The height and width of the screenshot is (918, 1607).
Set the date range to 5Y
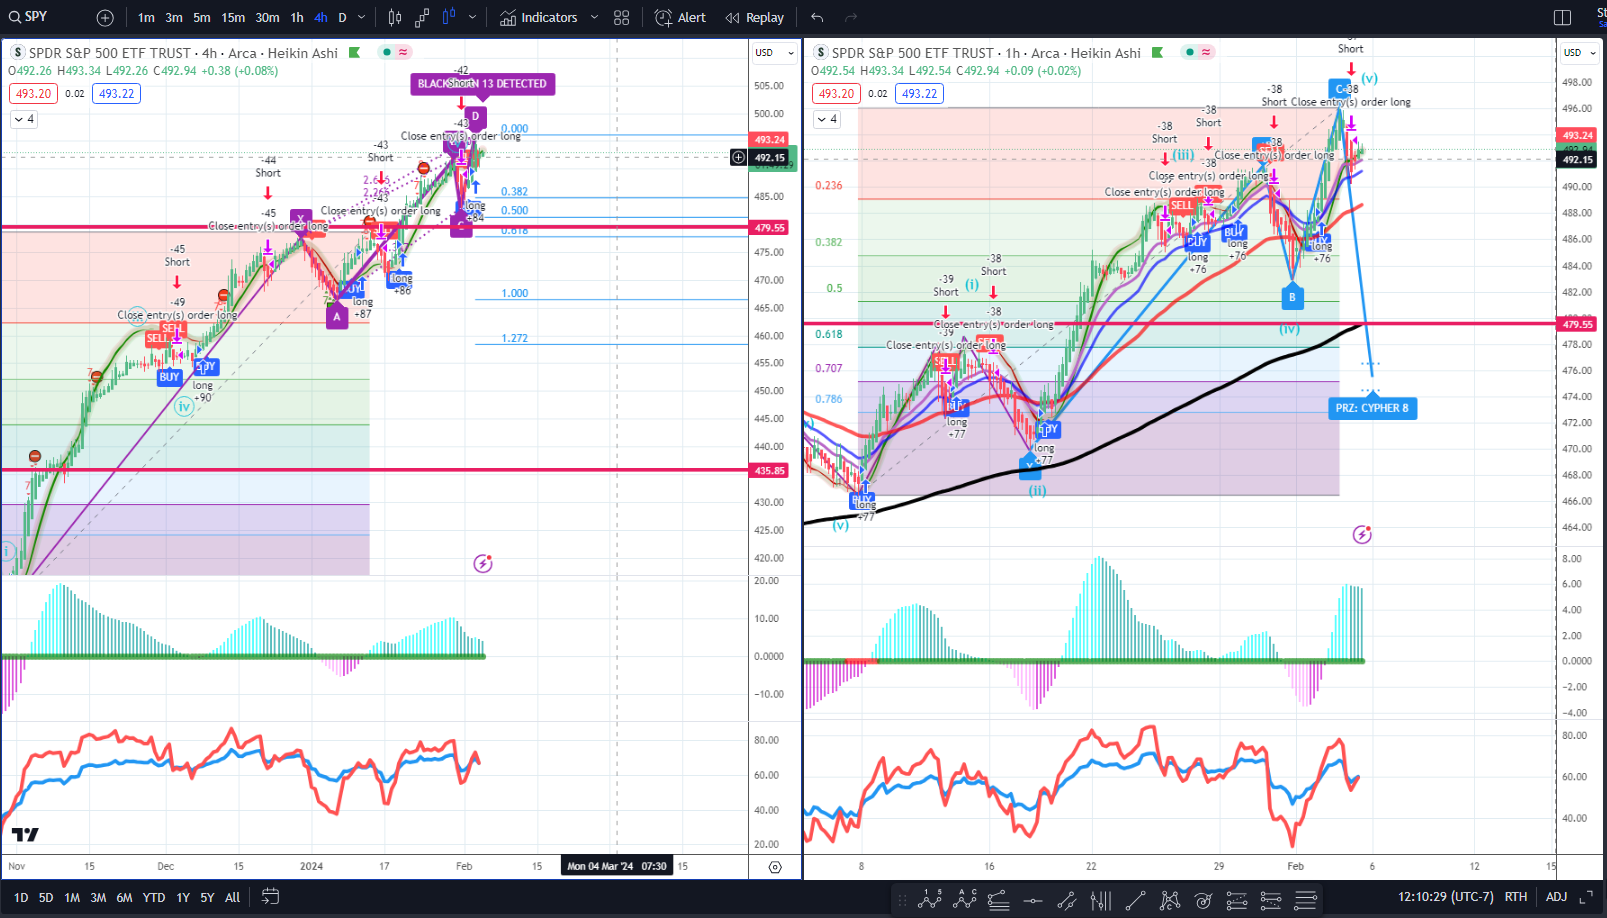[207, 898]
